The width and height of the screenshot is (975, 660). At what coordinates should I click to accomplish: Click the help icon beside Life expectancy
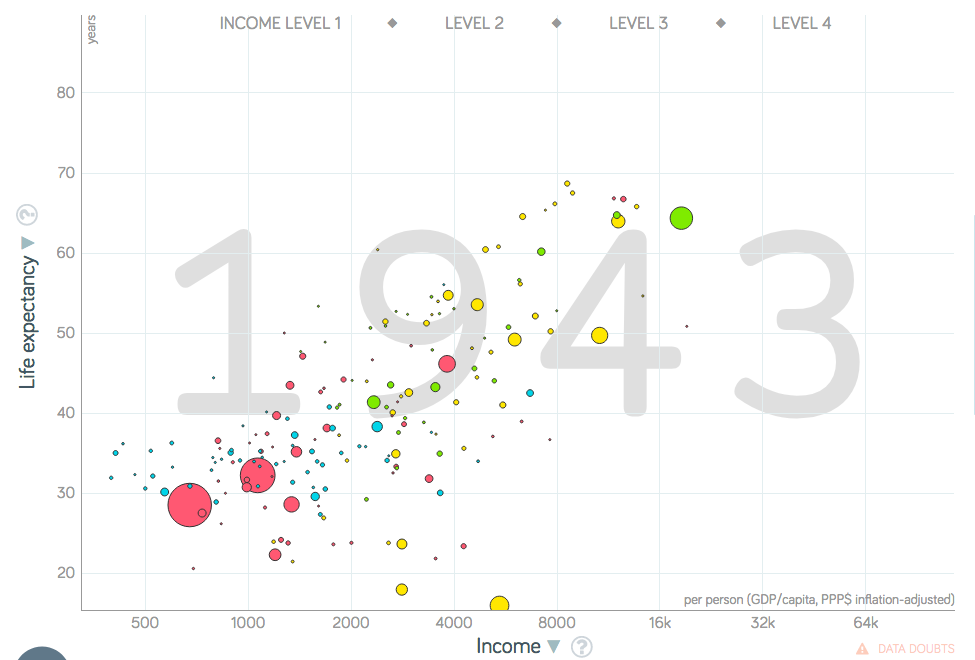(27, 215)
